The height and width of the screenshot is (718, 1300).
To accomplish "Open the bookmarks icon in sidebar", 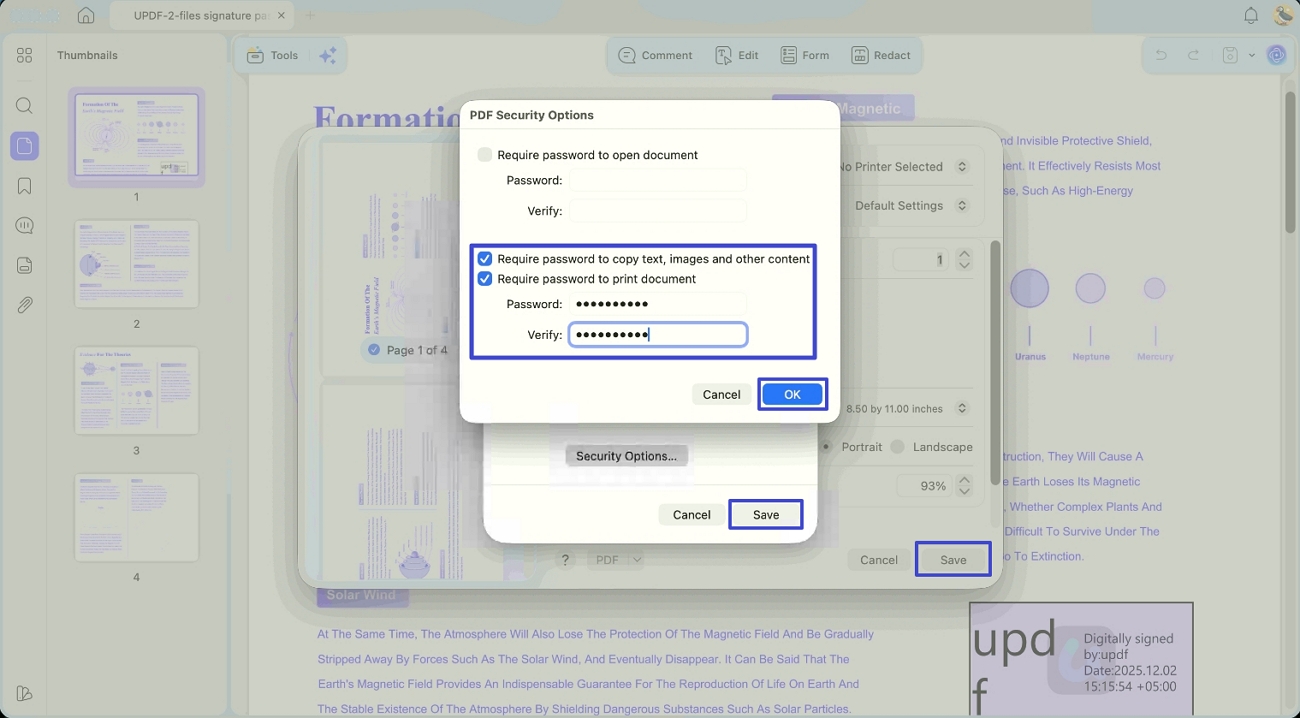I will pos(25,186).
